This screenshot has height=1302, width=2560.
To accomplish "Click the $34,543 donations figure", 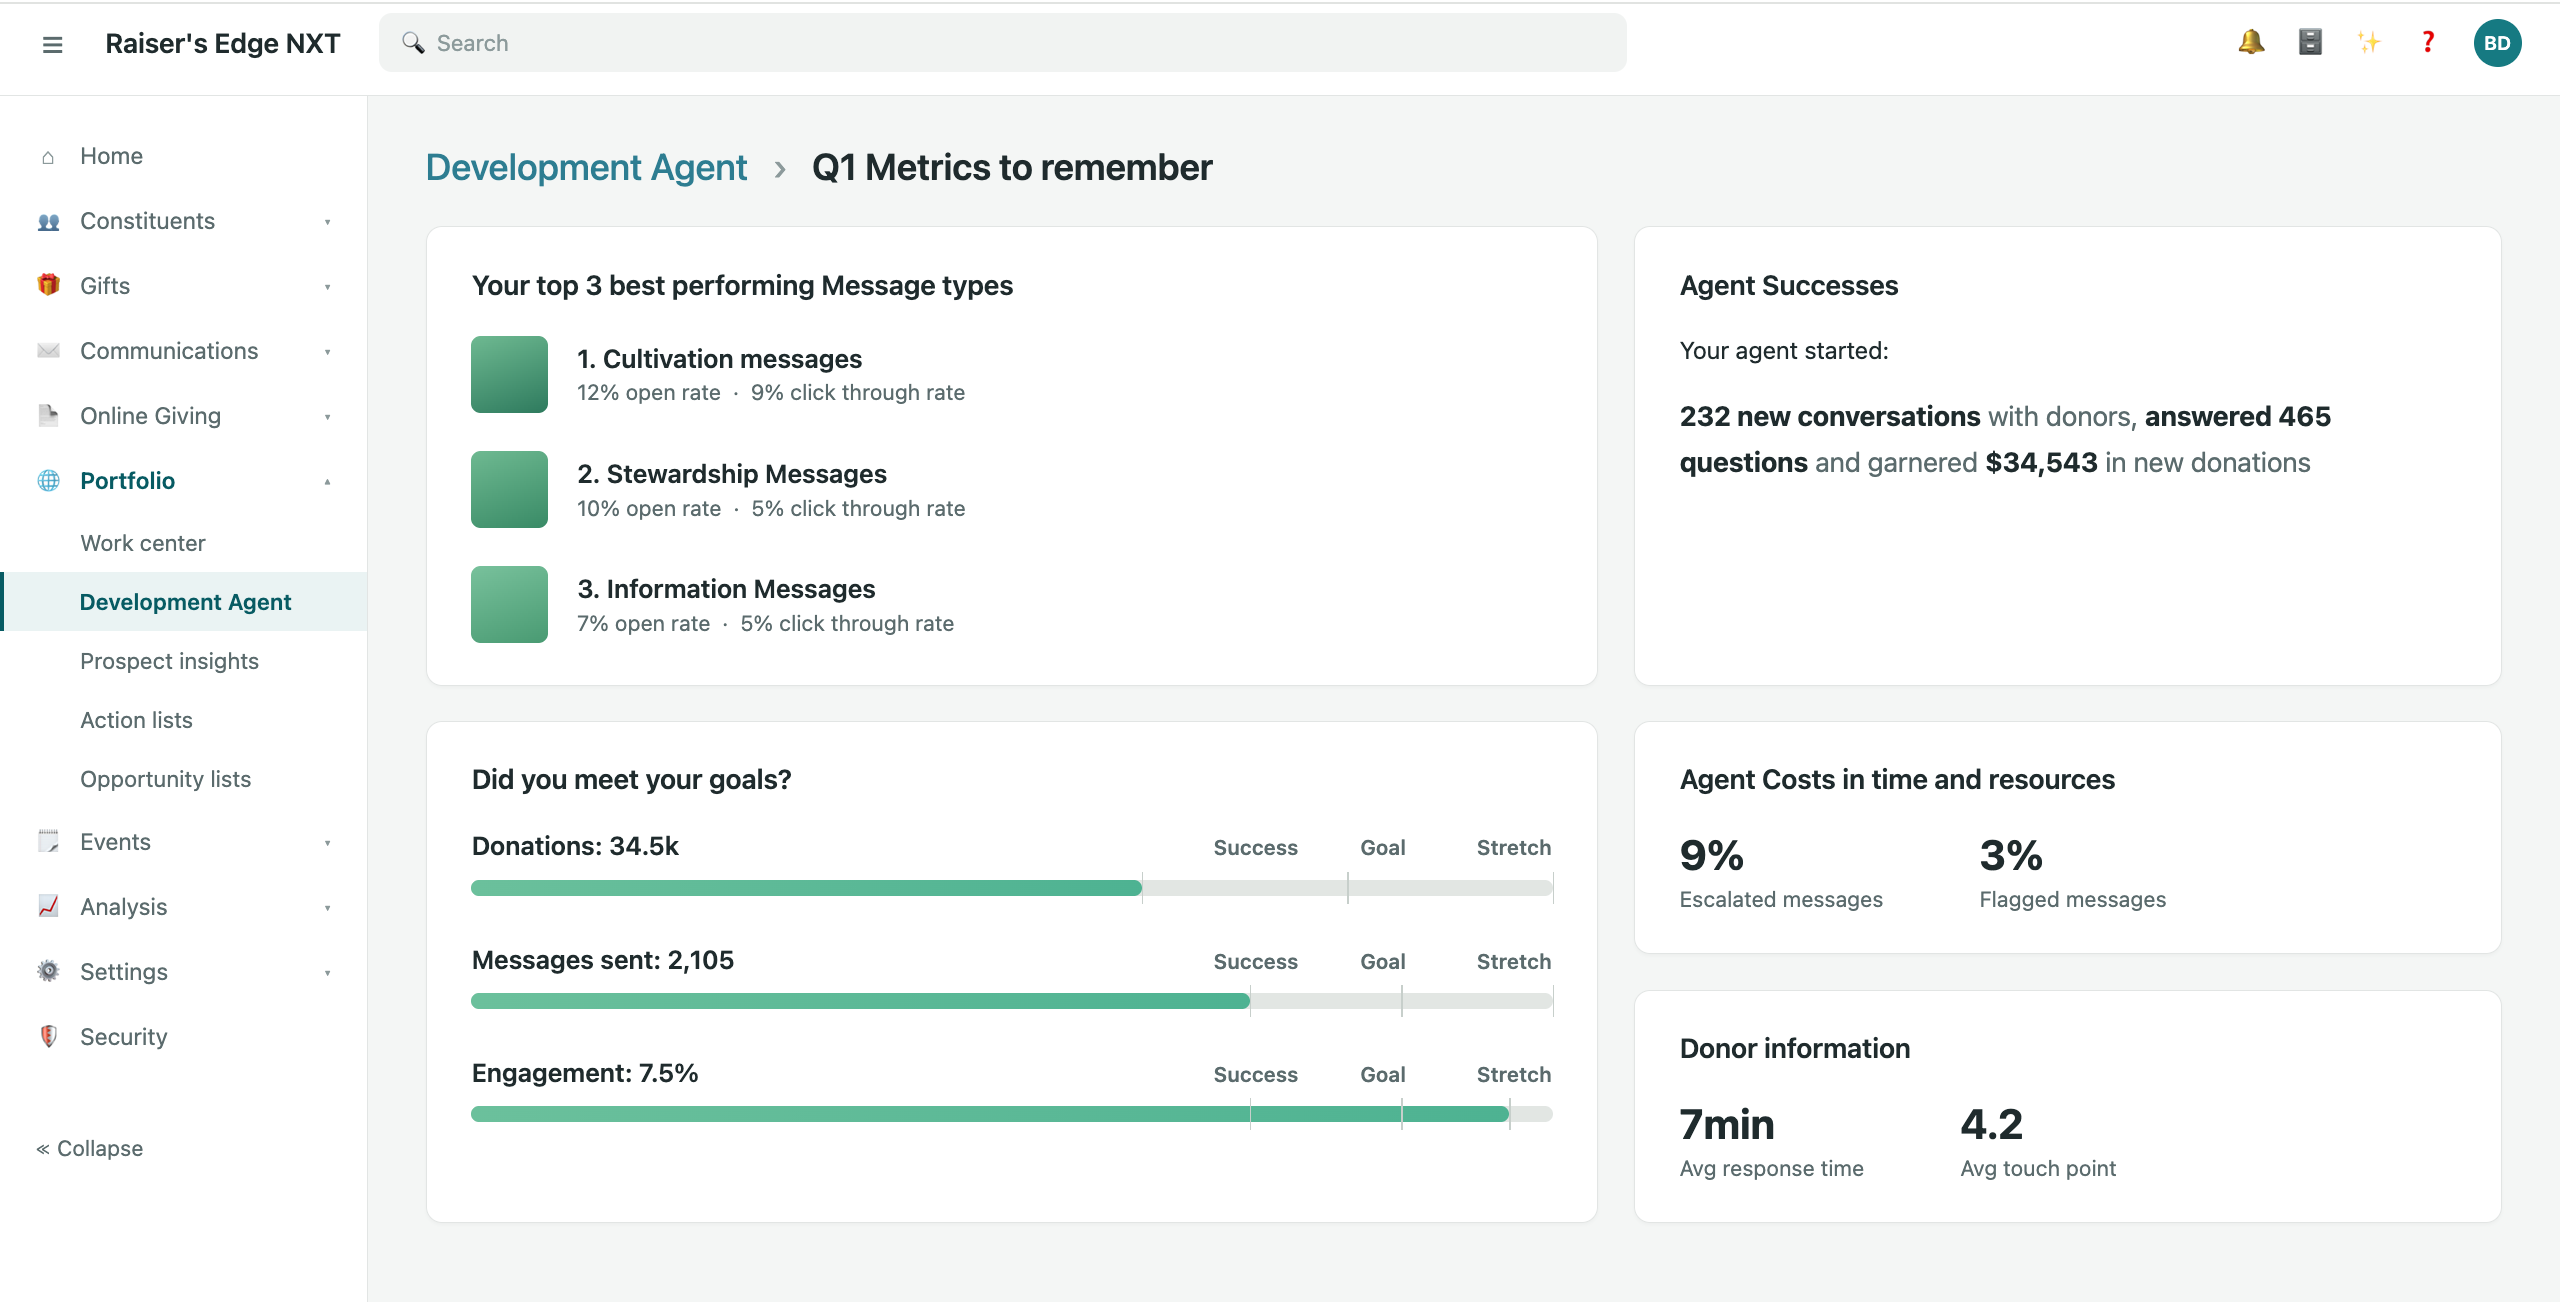I will point(2041,463).
